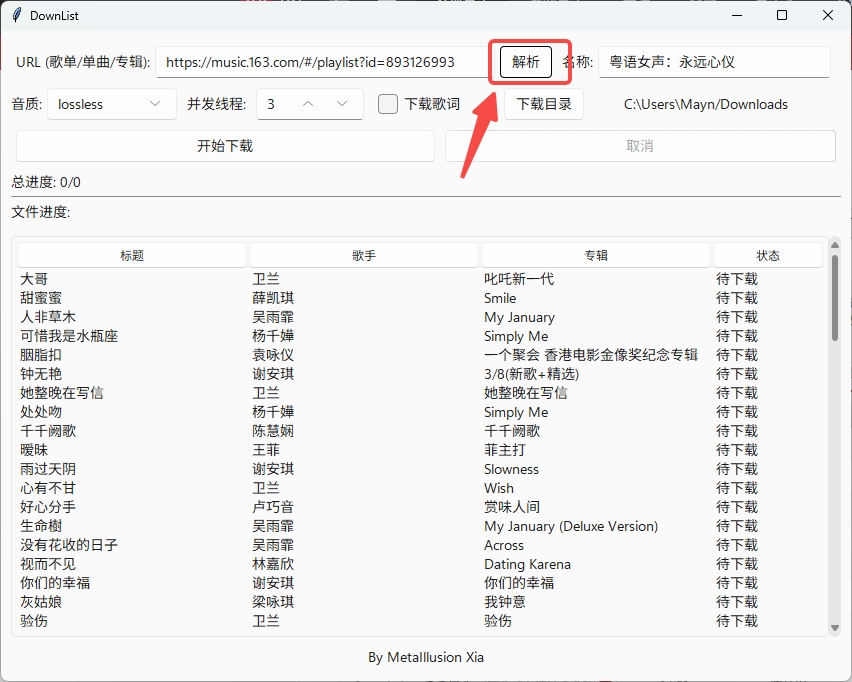Click the 歌手 artist column header
Viewport: 852px width, 682px height.
[363, 254]
